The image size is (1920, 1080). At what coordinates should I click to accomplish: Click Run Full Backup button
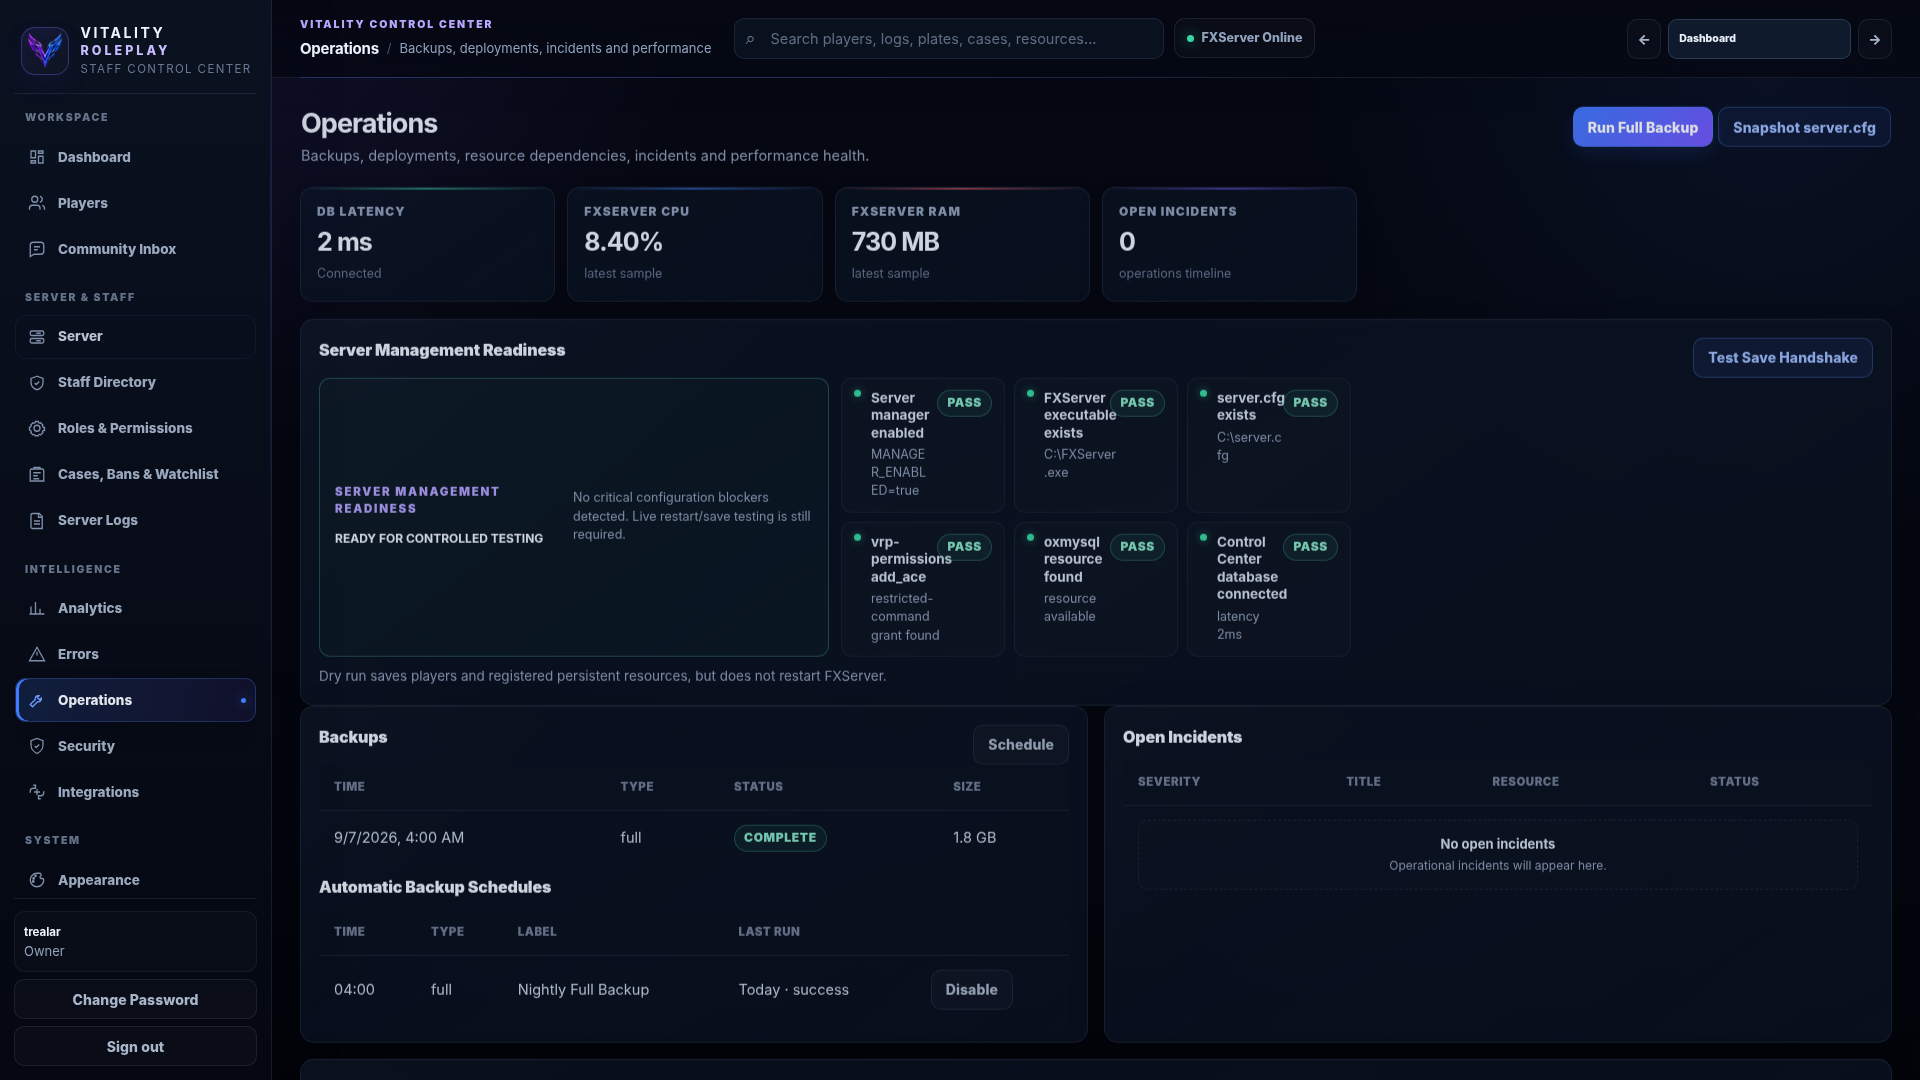[1642, 127]
